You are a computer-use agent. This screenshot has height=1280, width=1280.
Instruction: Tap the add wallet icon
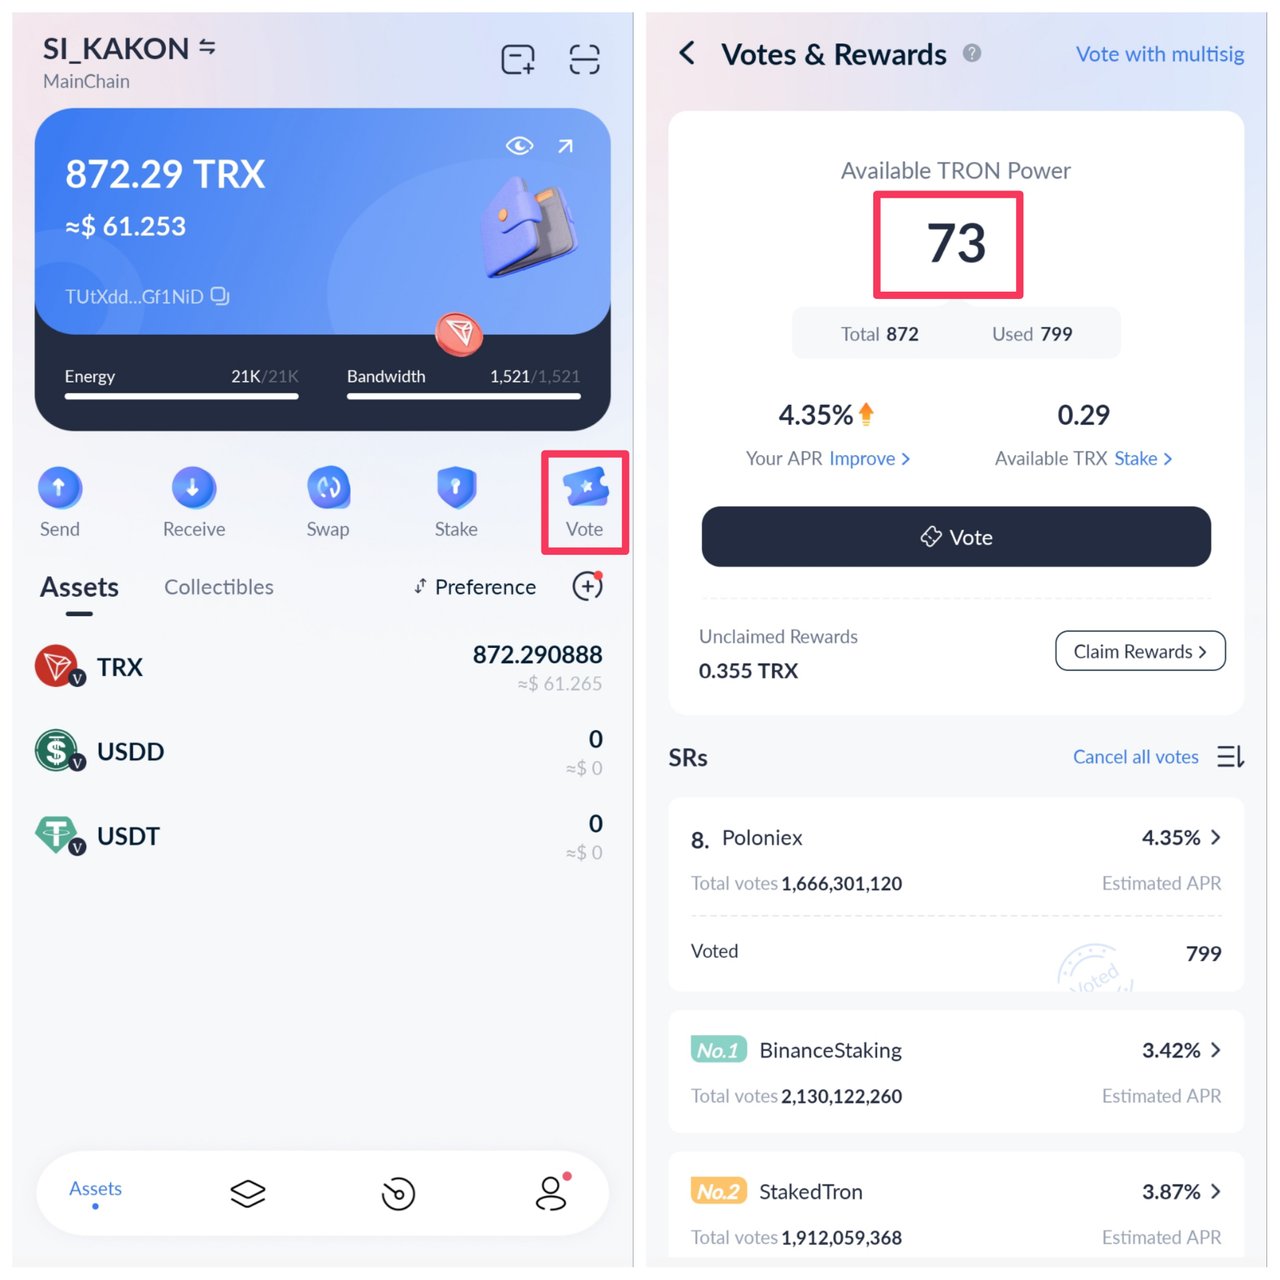pos(518,60)
